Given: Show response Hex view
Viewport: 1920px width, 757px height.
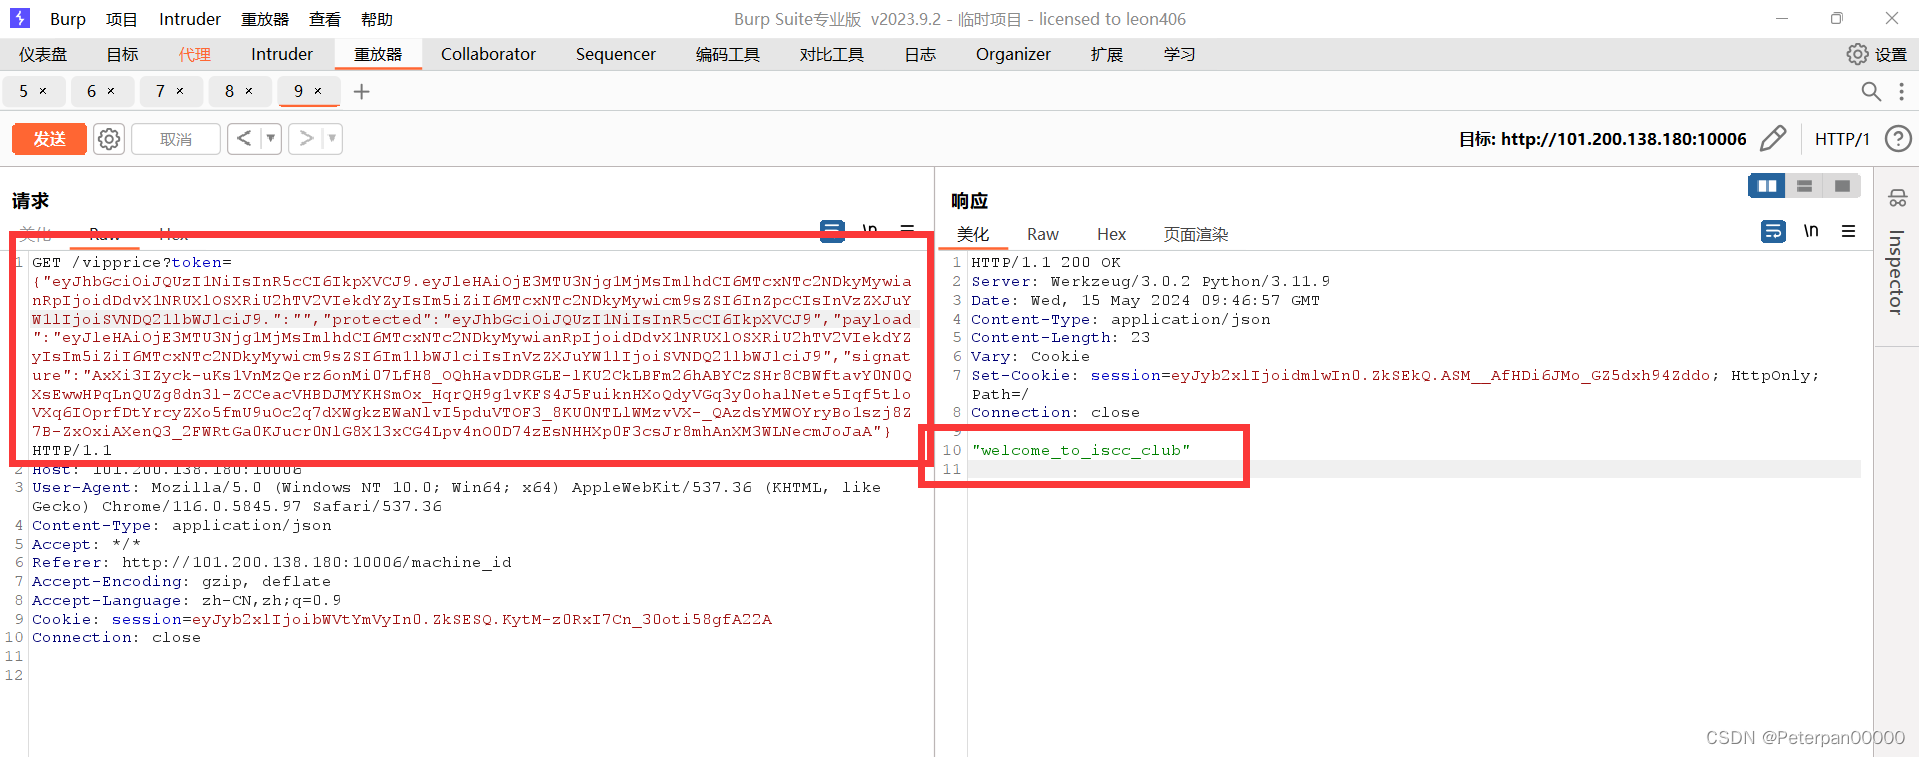Looking at the screenshot, I should tap(1111, 234).
